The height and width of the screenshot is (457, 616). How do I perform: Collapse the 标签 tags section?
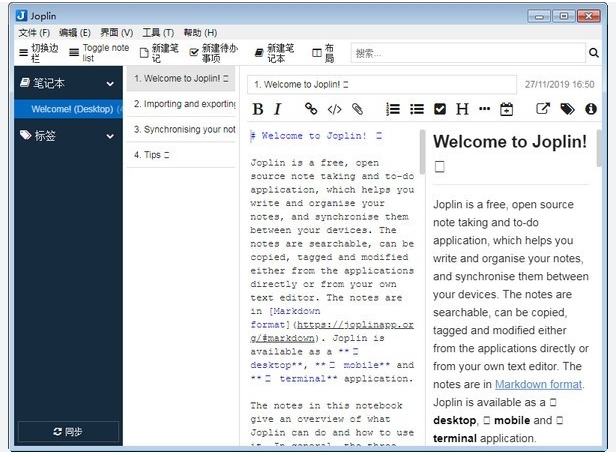(x=110, y=136)
